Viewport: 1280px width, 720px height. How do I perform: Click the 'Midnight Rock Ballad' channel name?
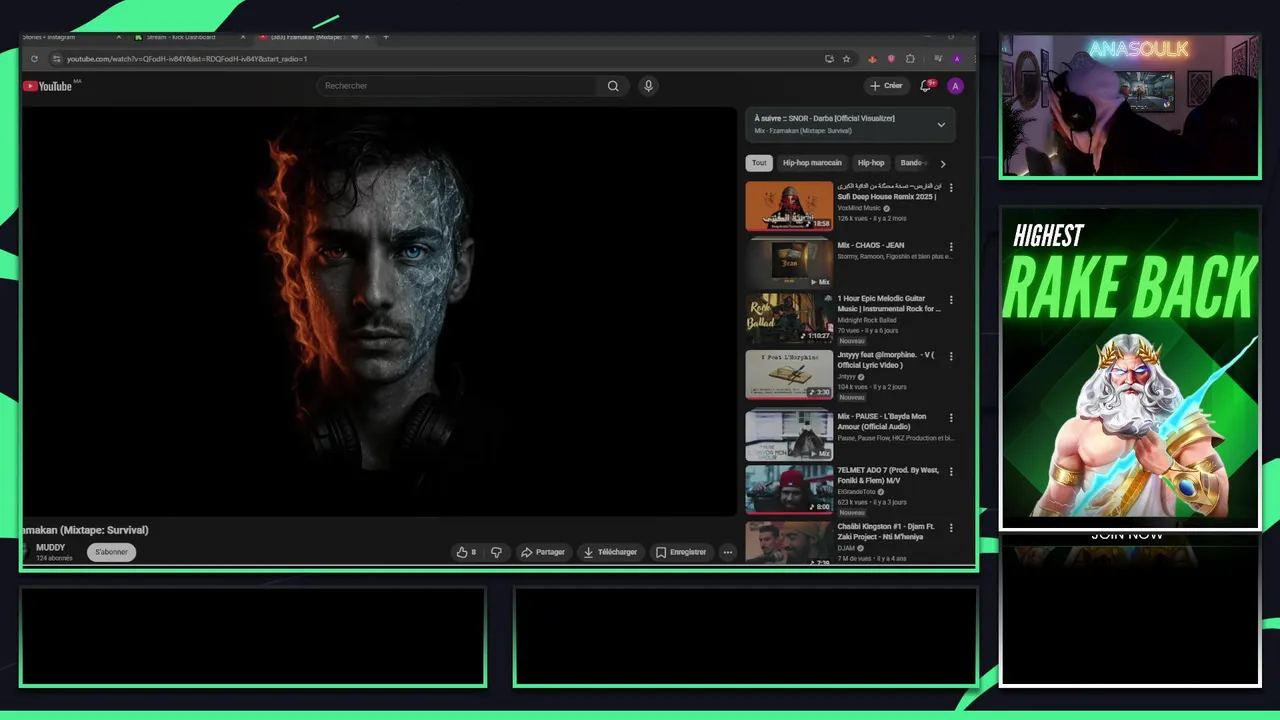(x=866, y=320)
